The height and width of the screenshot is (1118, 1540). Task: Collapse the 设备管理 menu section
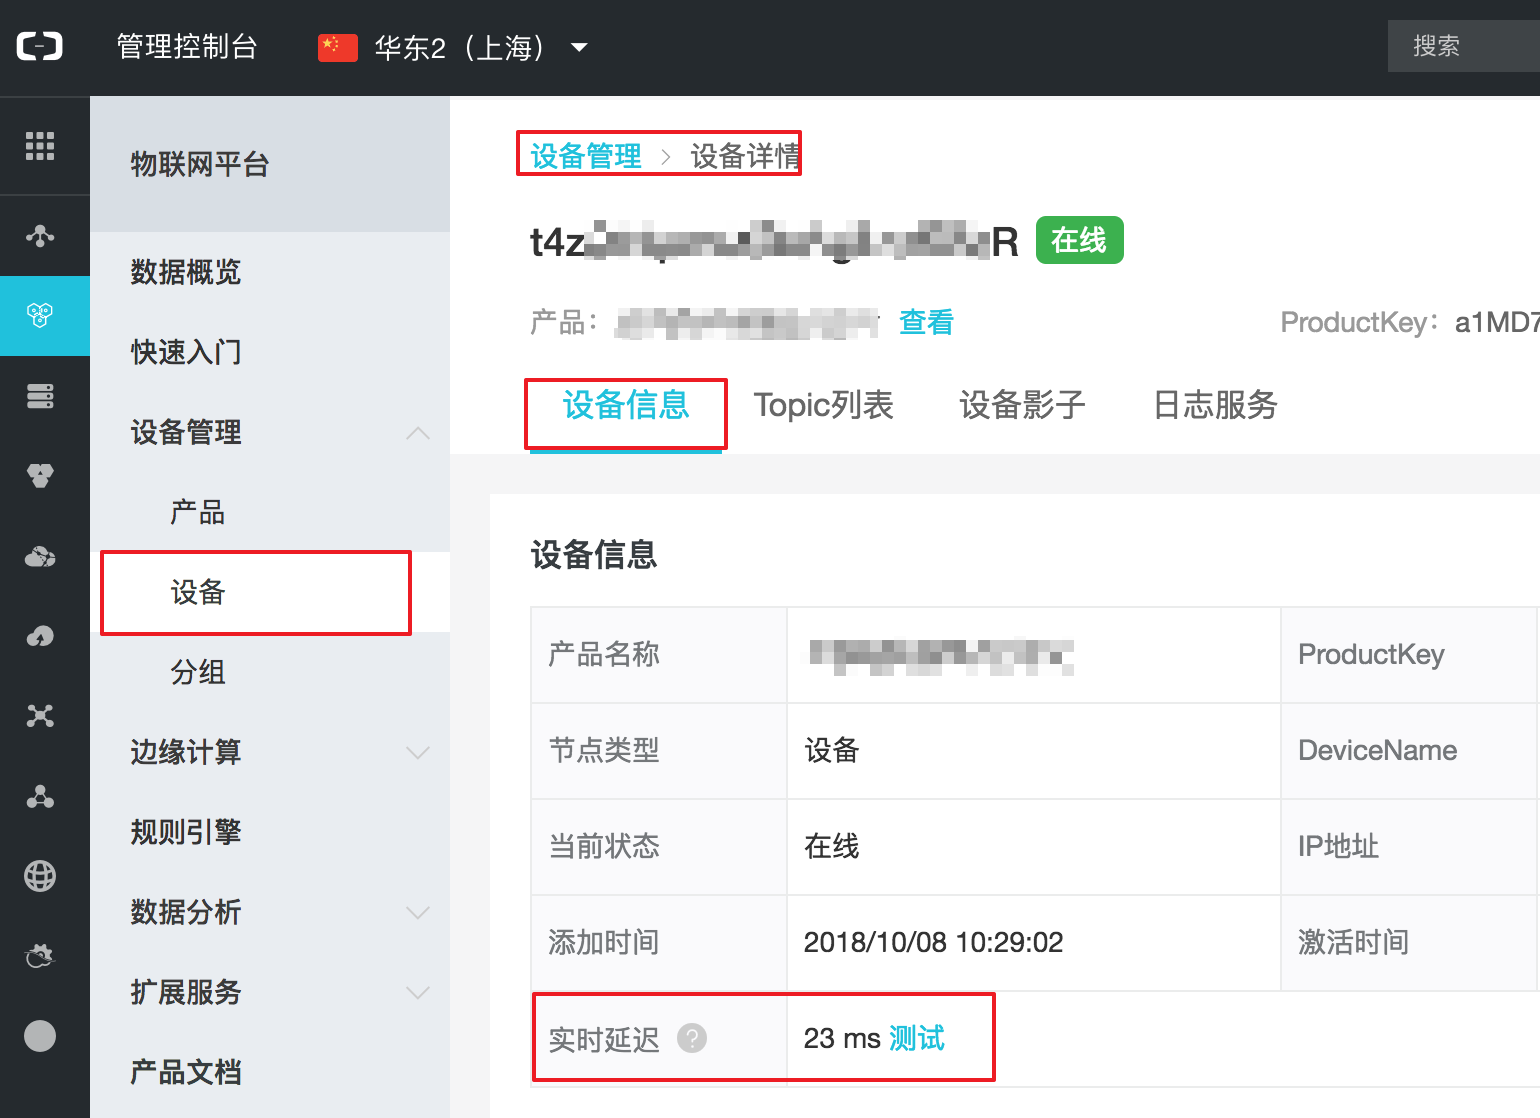(x=418, y=433)
